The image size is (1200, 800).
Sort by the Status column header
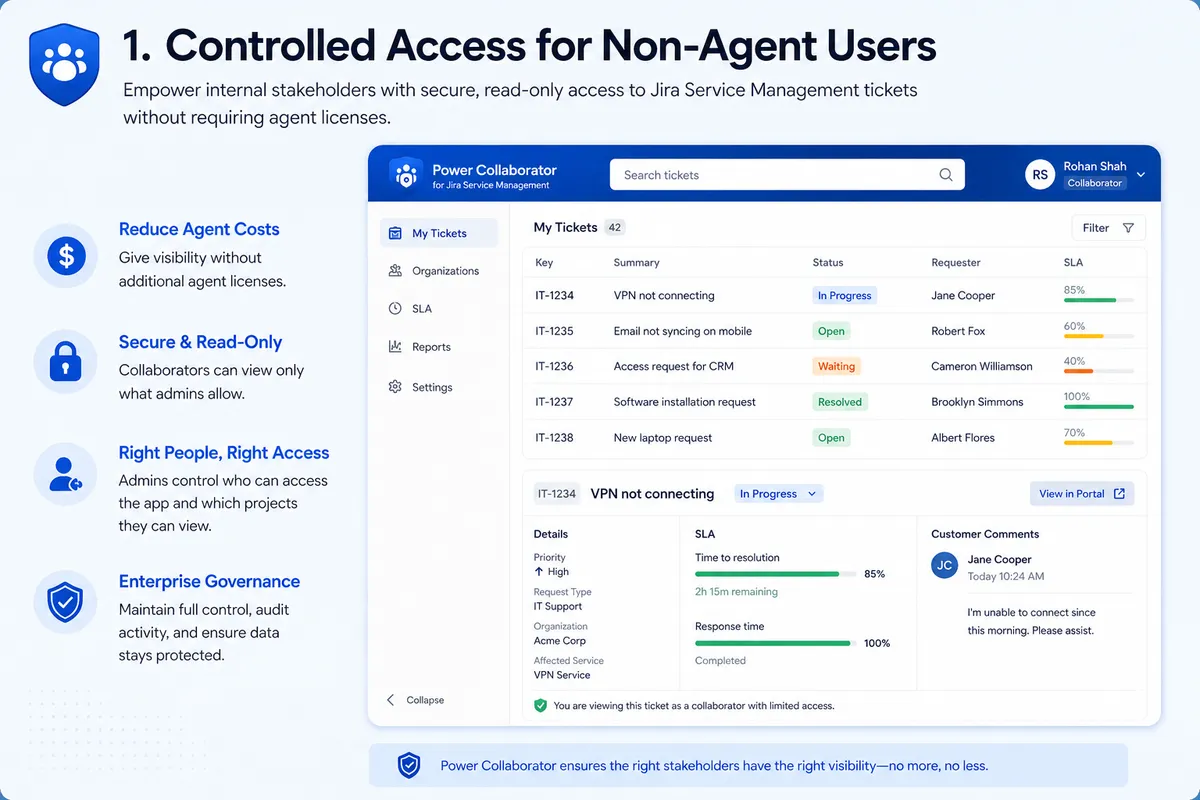[828, 263]
